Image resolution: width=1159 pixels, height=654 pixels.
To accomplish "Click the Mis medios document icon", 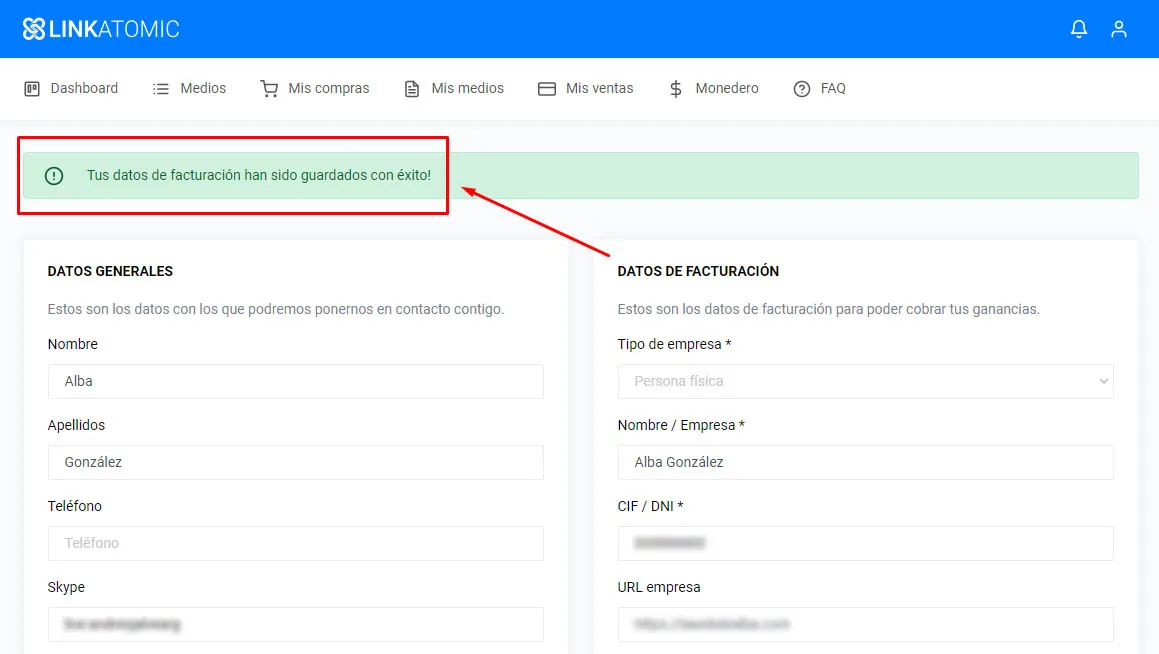I will 412,89.
